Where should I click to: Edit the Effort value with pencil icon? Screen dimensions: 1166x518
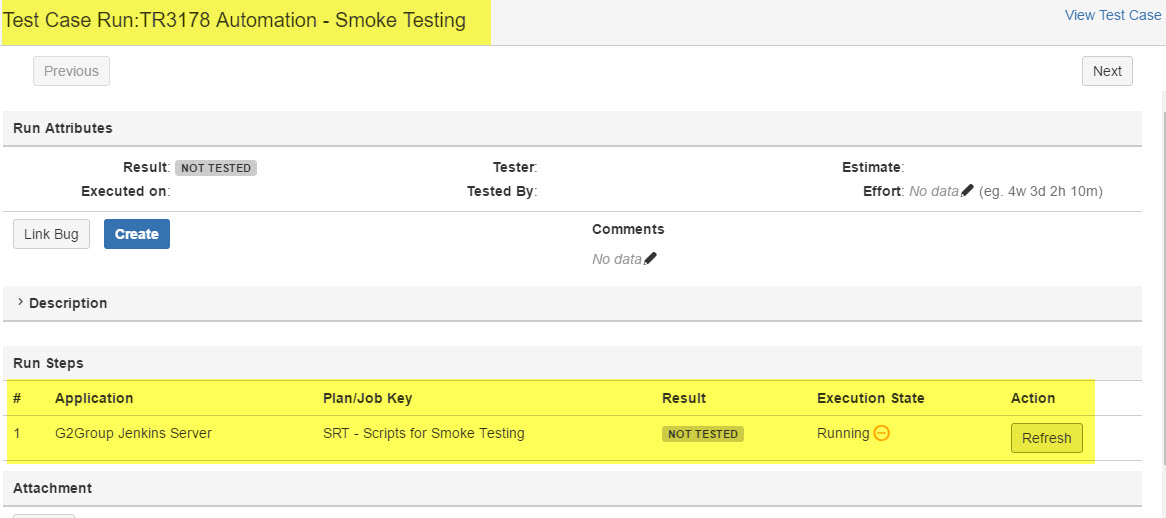(x=967, y=191)
